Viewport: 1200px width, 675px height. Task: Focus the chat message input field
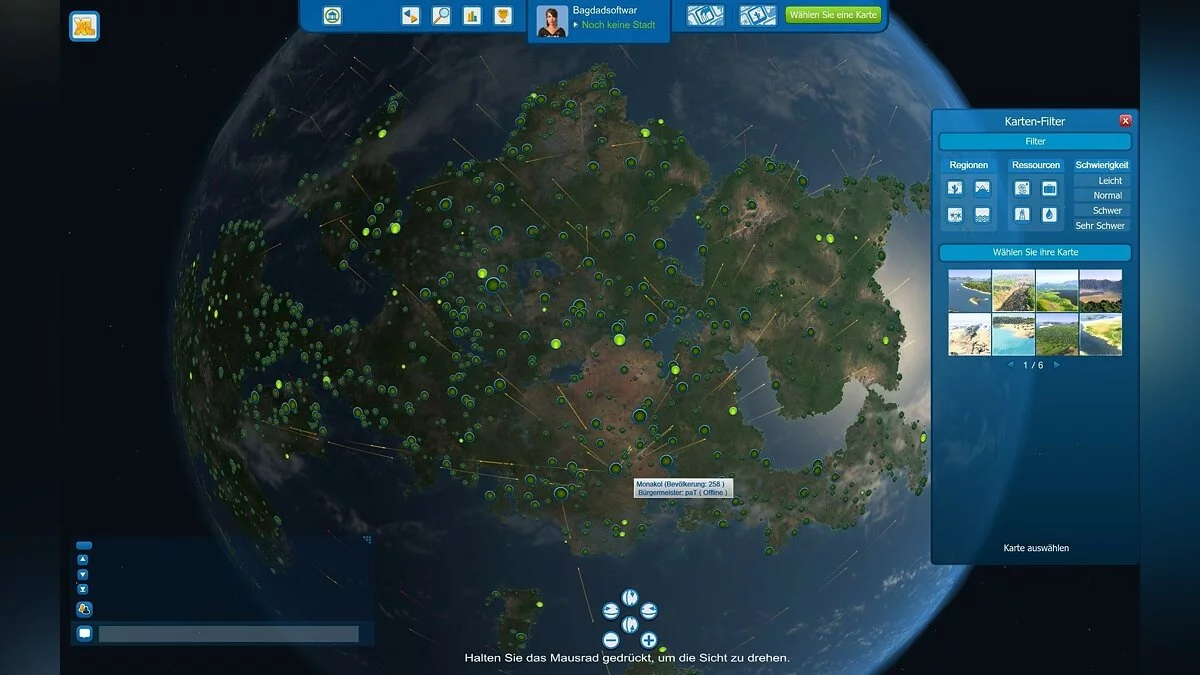tap(228, 634)
